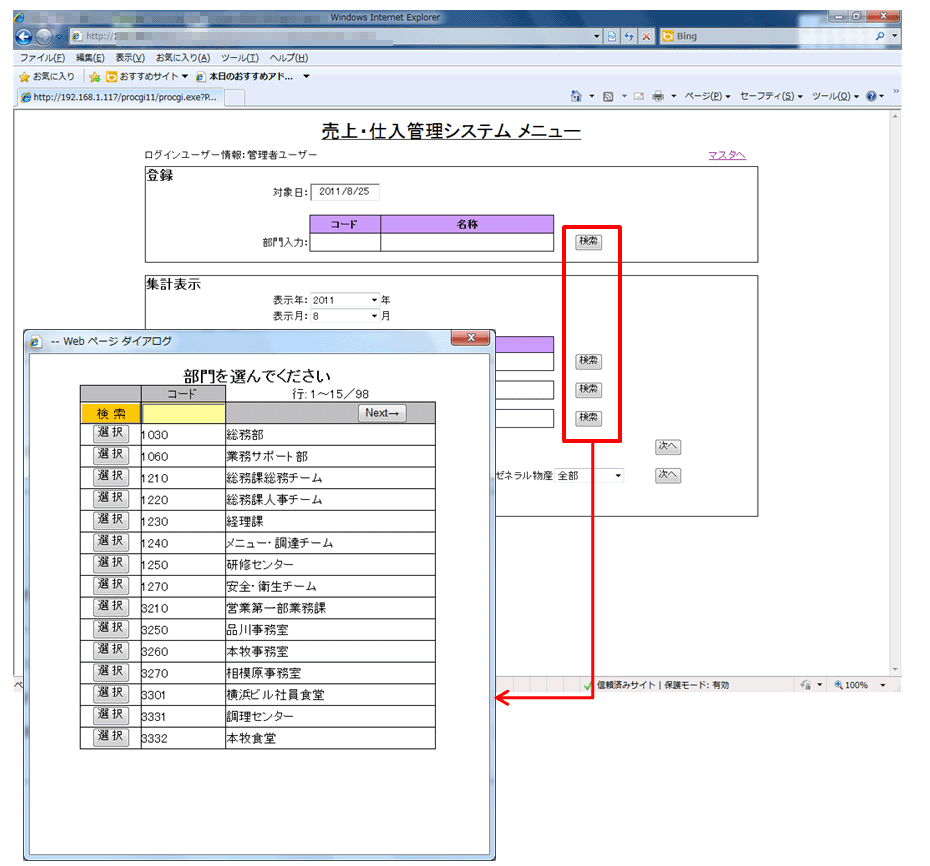Click the blue help question-mark icon
The width and height of the screenshot is (930, 866).
pos(871,96)
